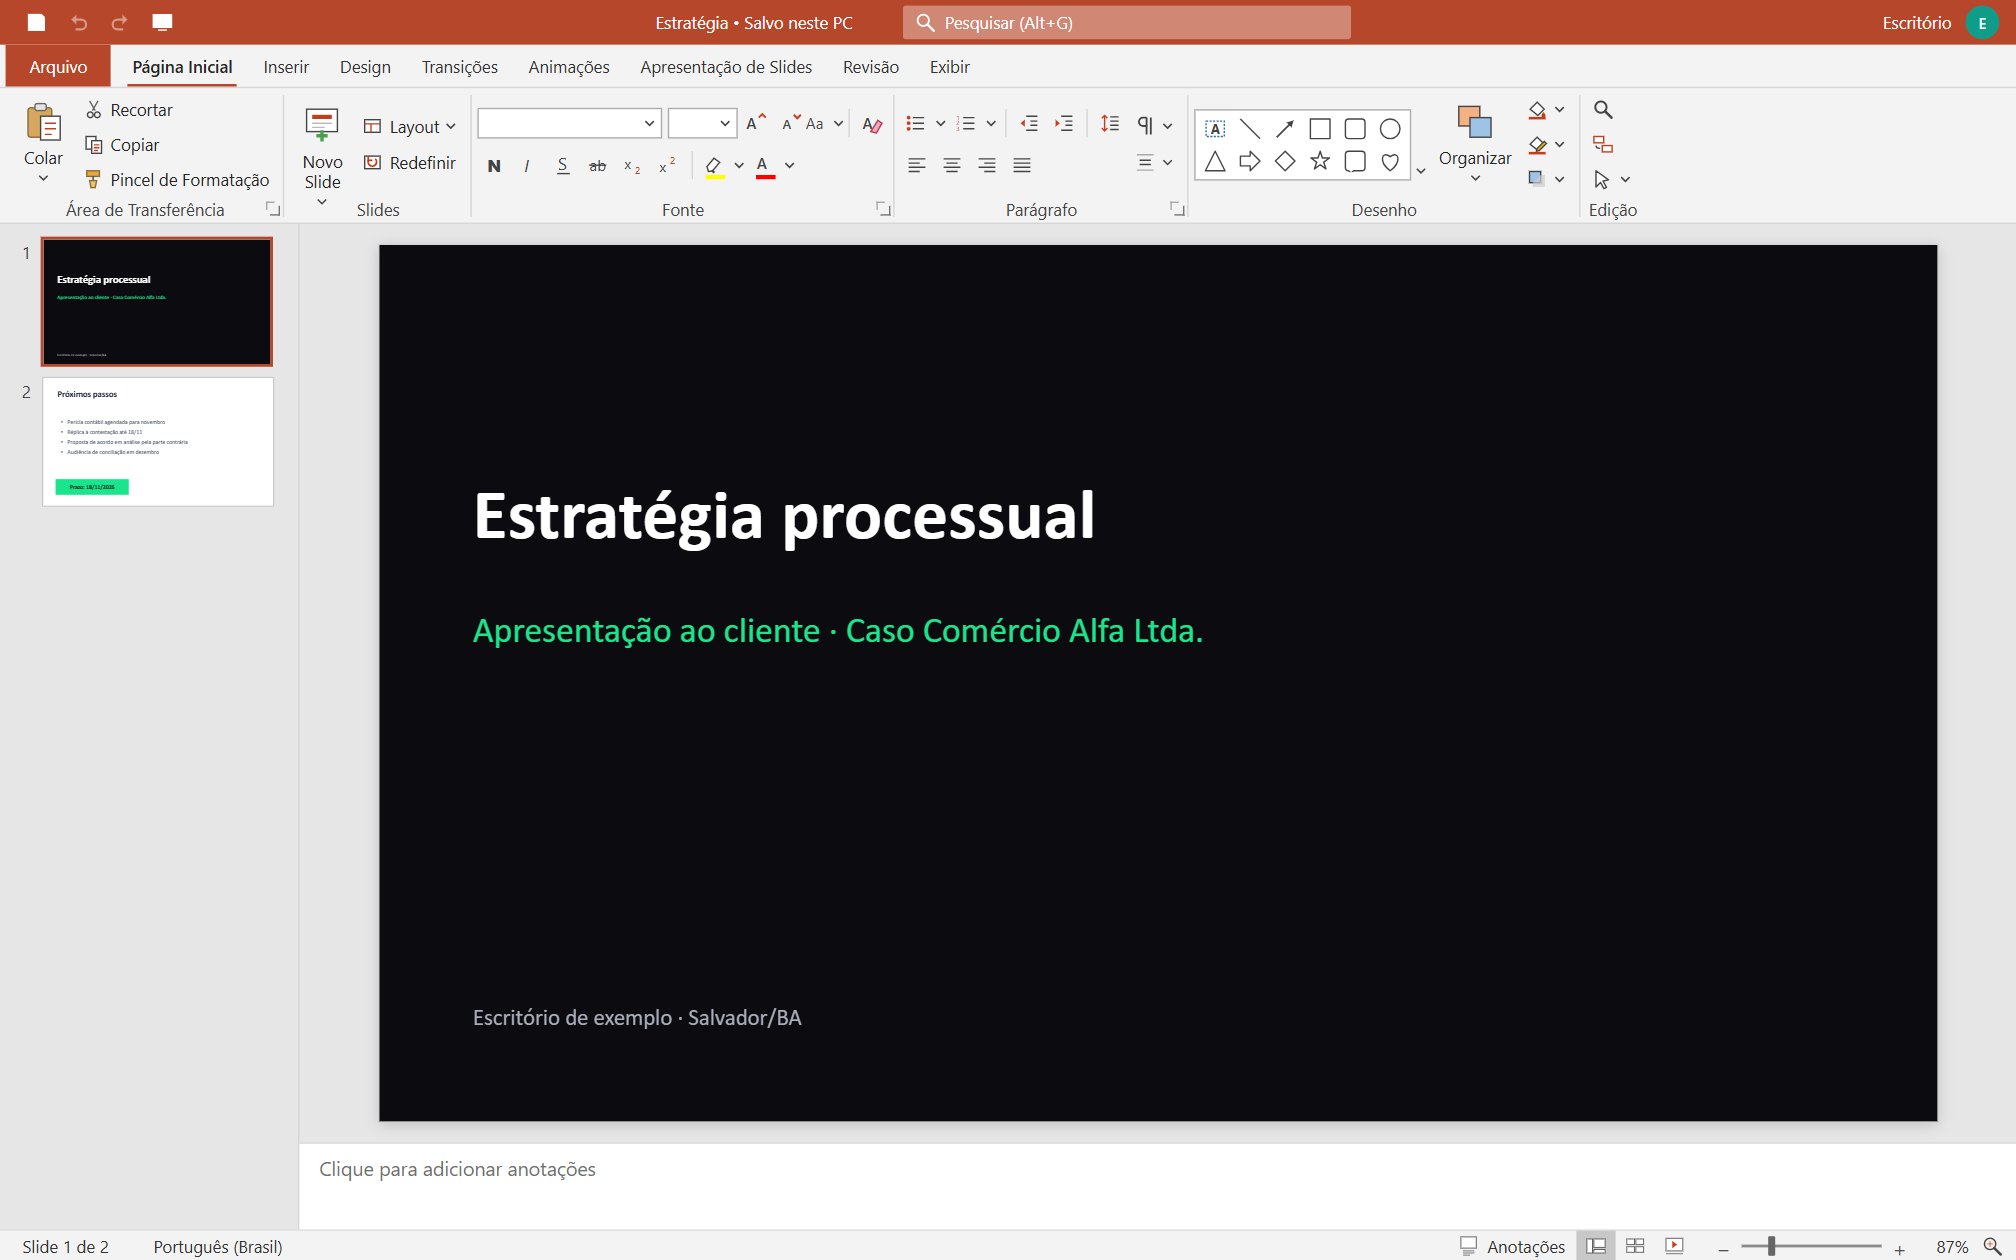
Task: Click the Redefinir button
Action: [x=410, y=162]
